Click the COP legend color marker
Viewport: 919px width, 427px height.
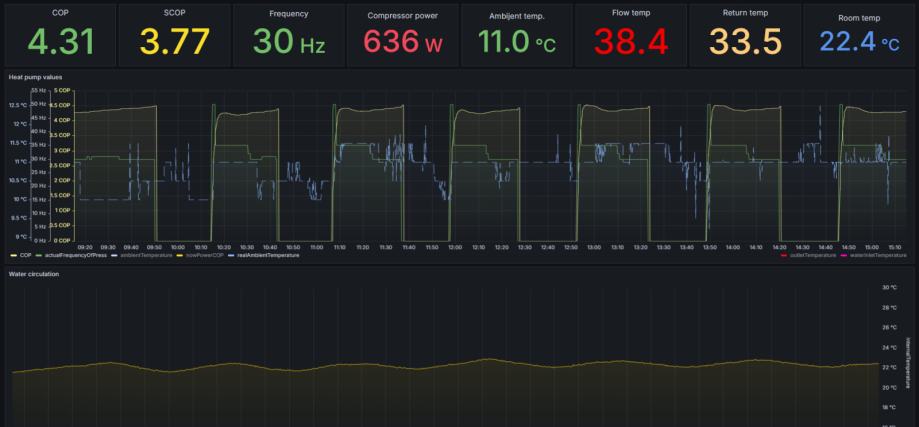pos(14,255)
